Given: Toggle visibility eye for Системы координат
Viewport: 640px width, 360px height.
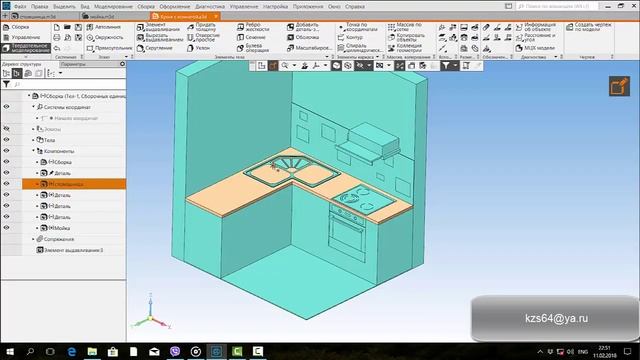Looking at the screenshot, I should [6, 107].
